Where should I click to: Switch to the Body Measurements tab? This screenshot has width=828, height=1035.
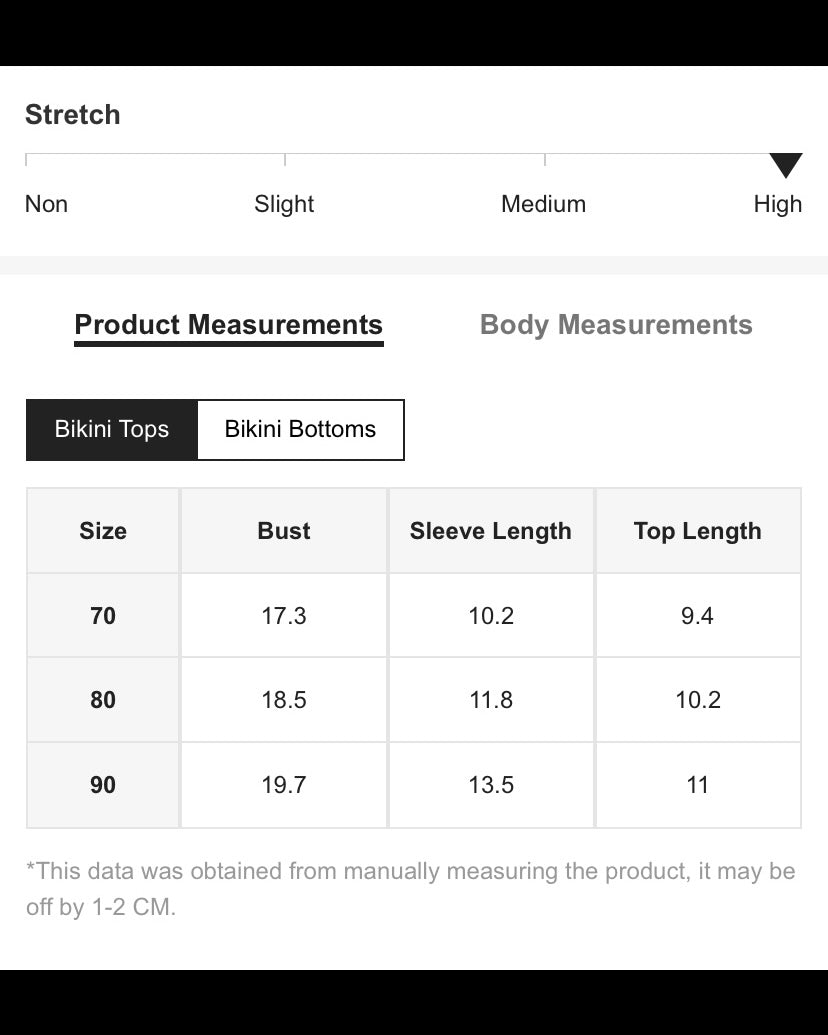(x=616, y=325)
